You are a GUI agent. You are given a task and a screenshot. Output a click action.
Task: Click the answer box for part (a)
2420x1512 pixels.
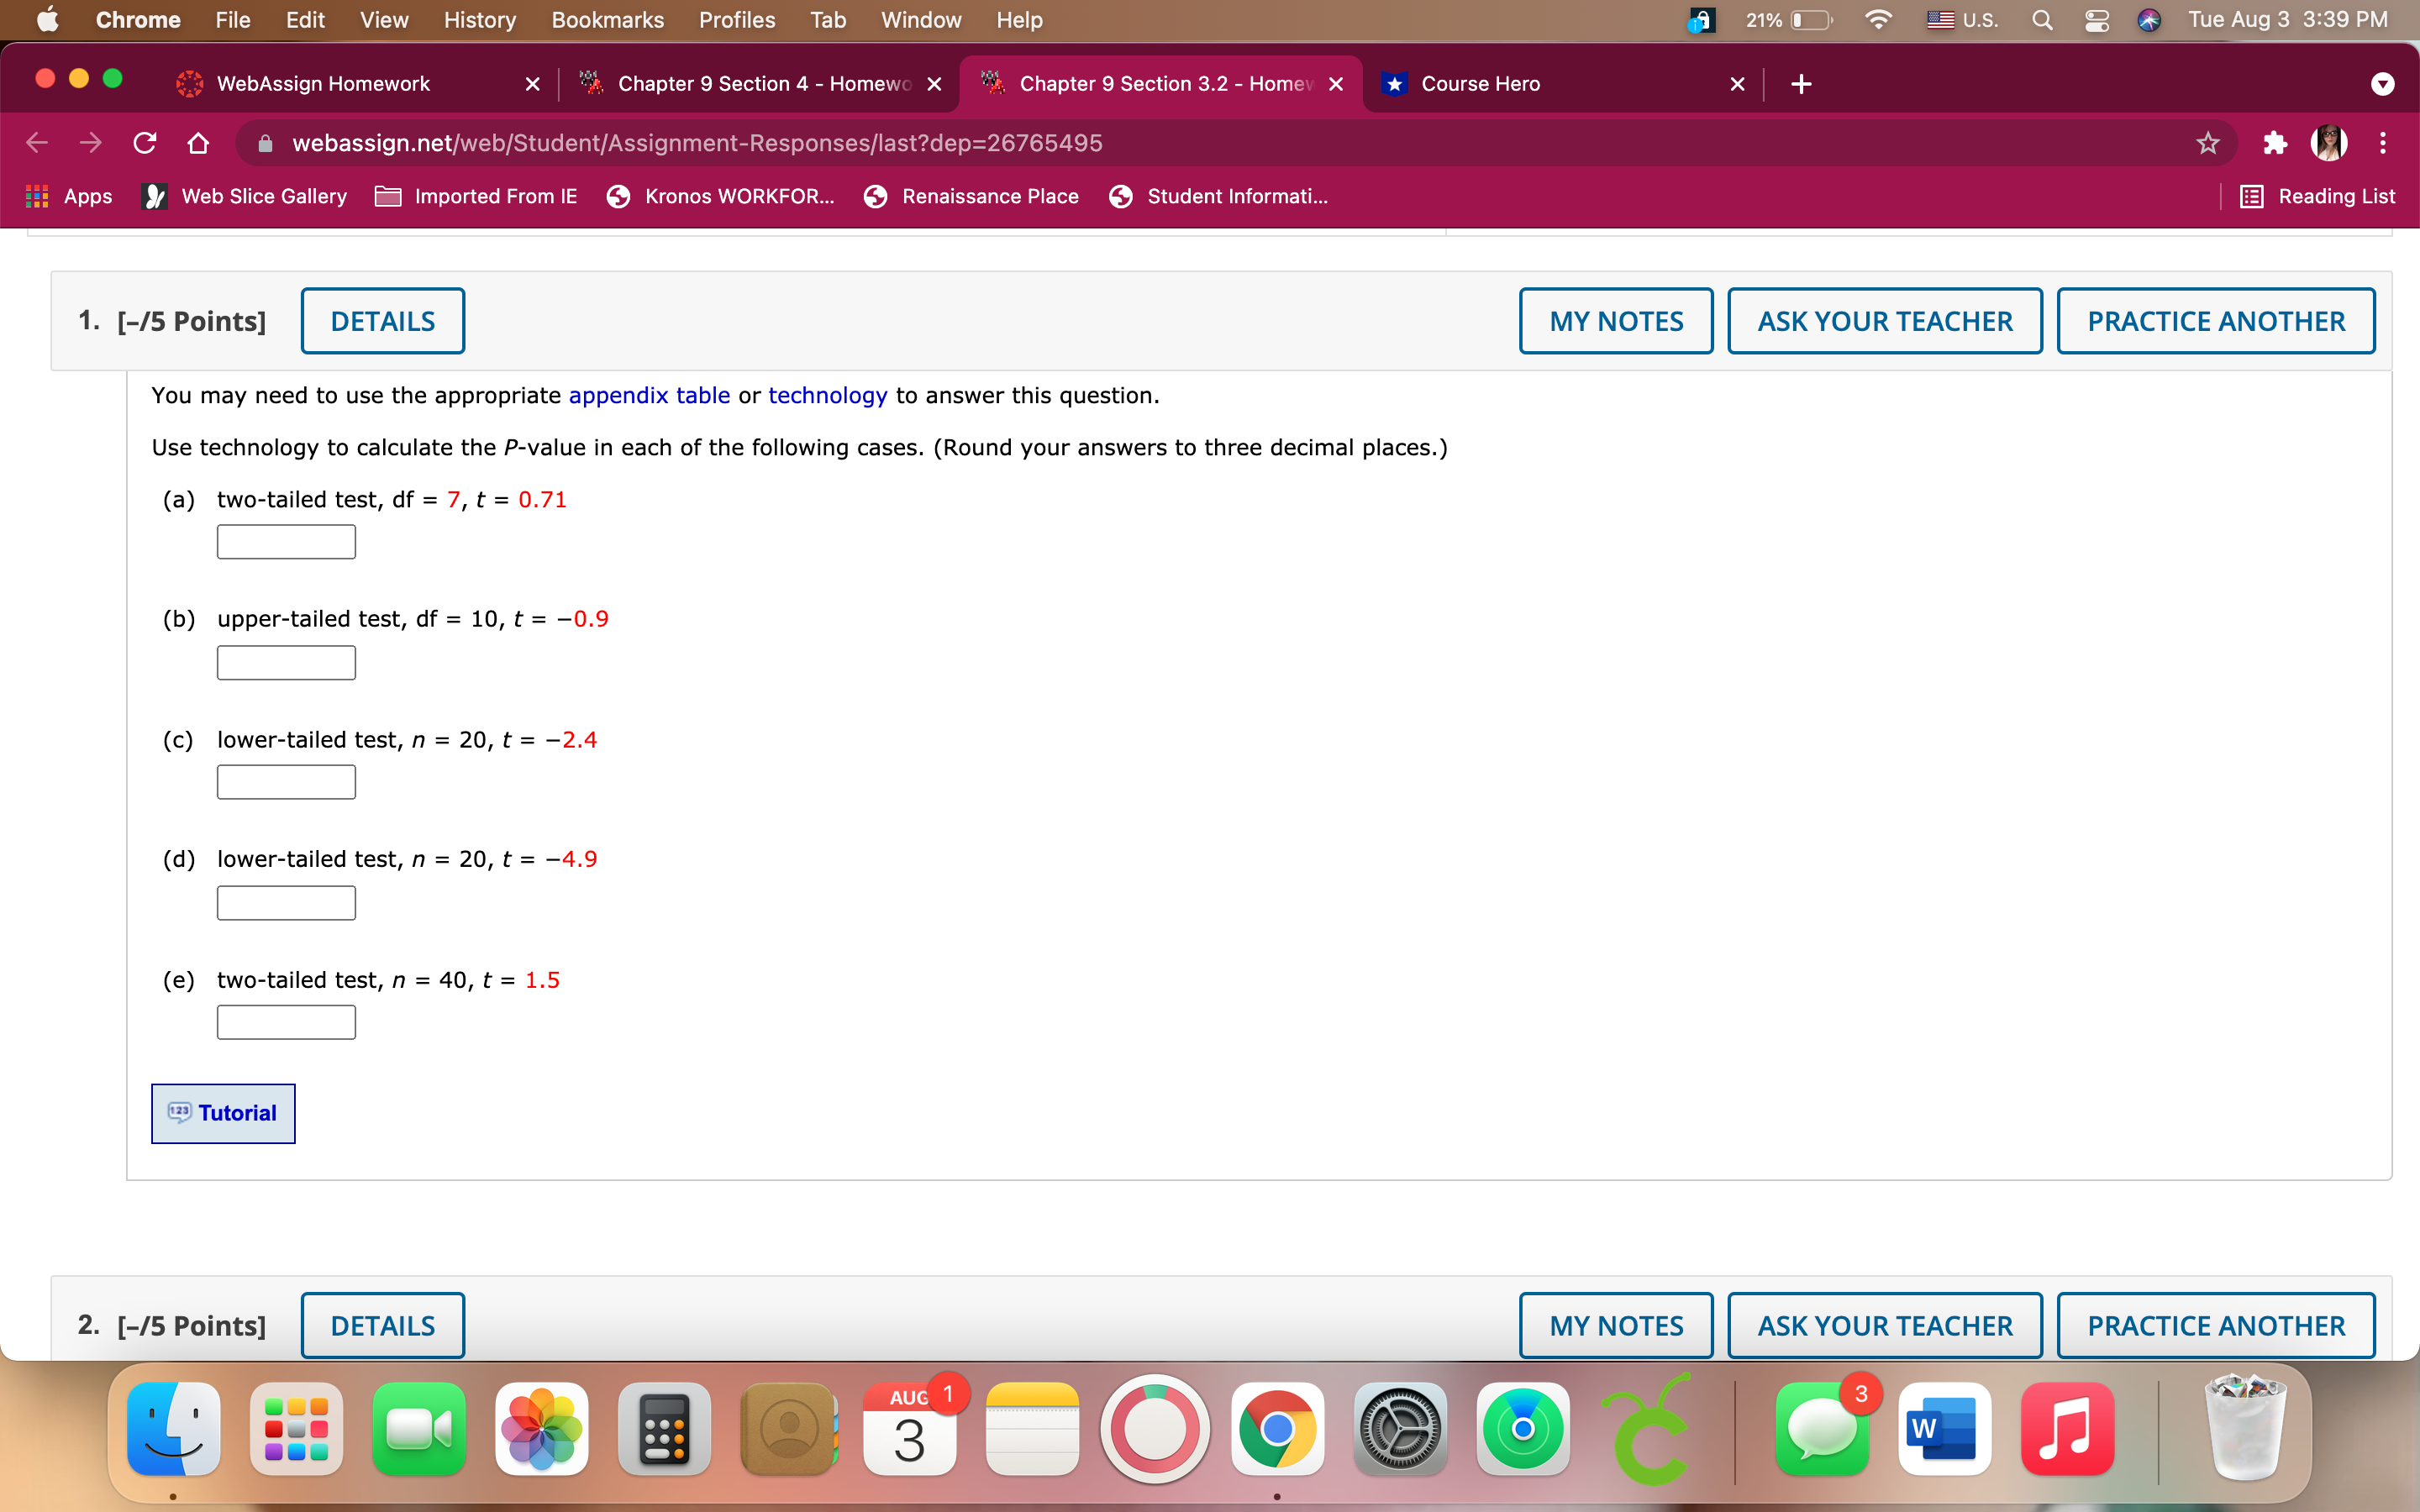(x=286, y=542)
